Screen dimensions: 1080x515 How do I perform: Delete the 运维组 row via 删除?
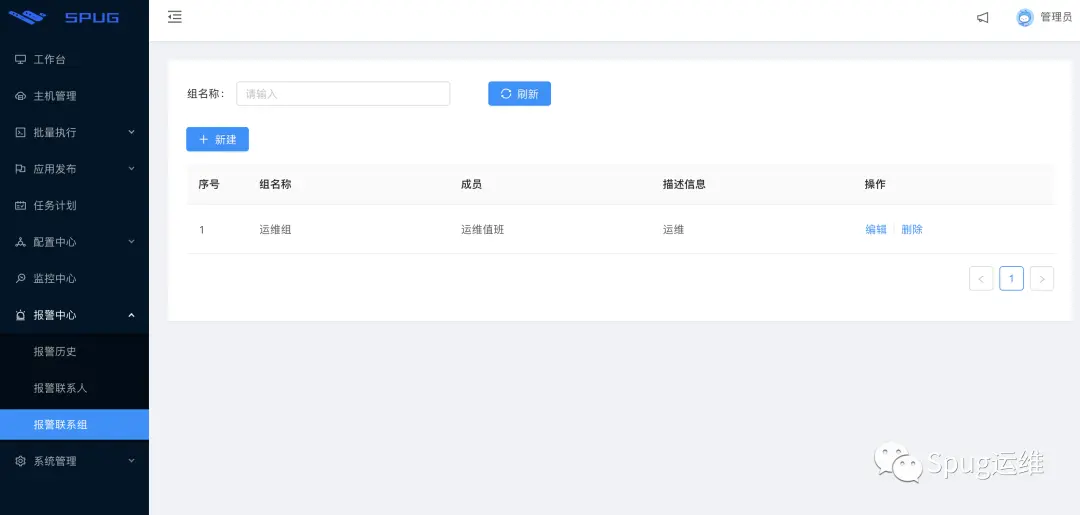[x=912, y=229]
